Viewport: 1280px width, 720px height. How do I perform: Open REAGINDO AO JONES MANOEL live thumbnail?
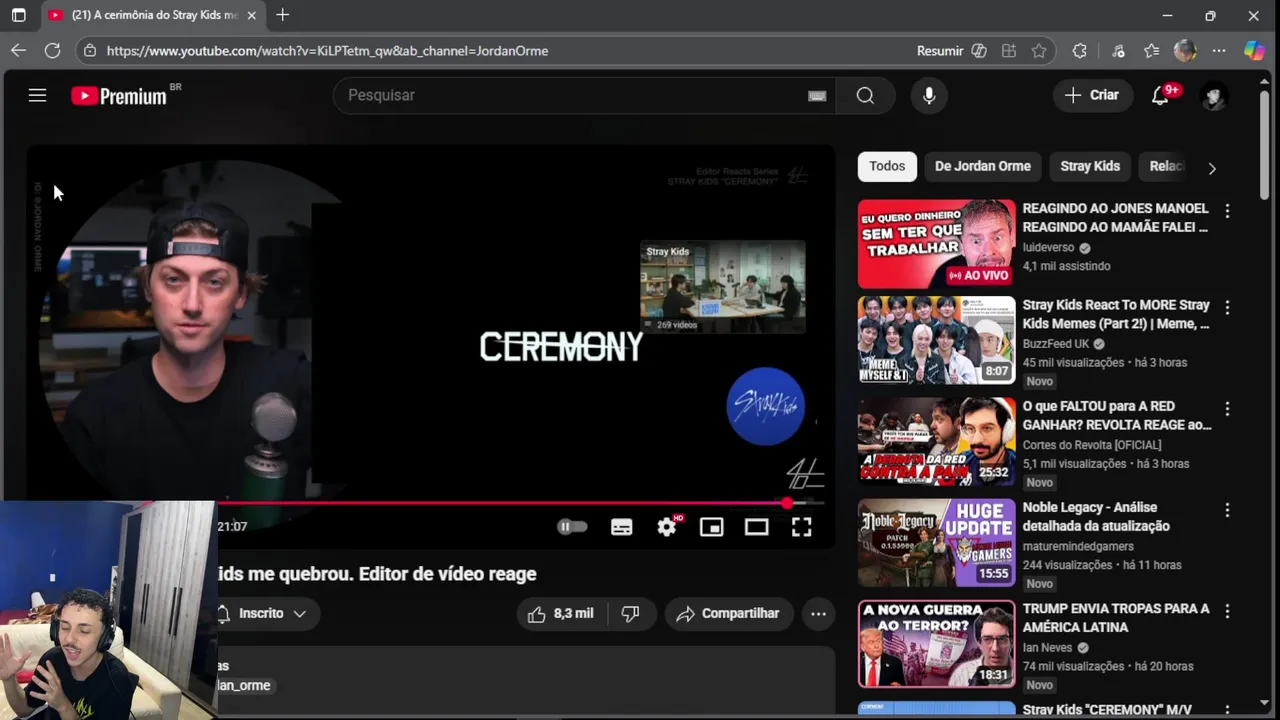click(936, 244)
